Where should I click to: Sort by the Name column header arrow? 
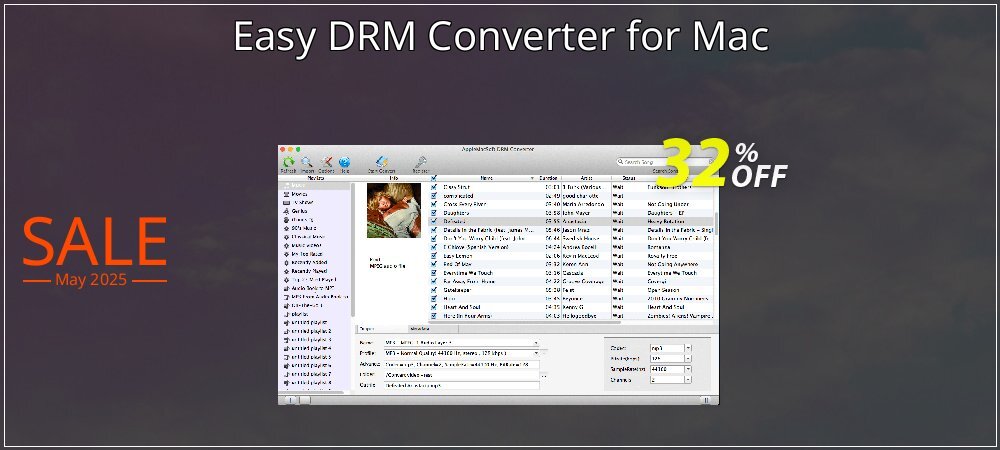pos(532,178)
